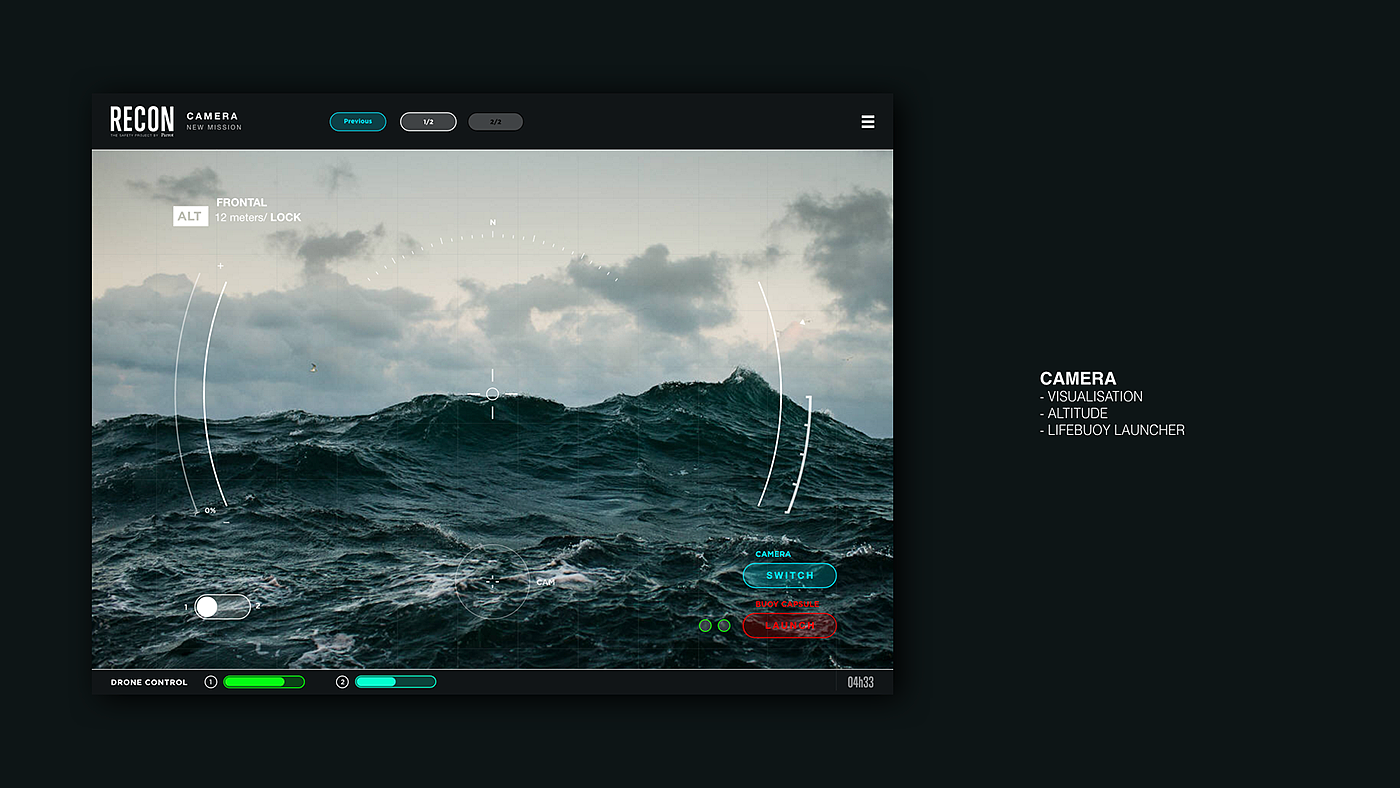Click the cyan drone 2 battery bar

(x=395, y=682)
